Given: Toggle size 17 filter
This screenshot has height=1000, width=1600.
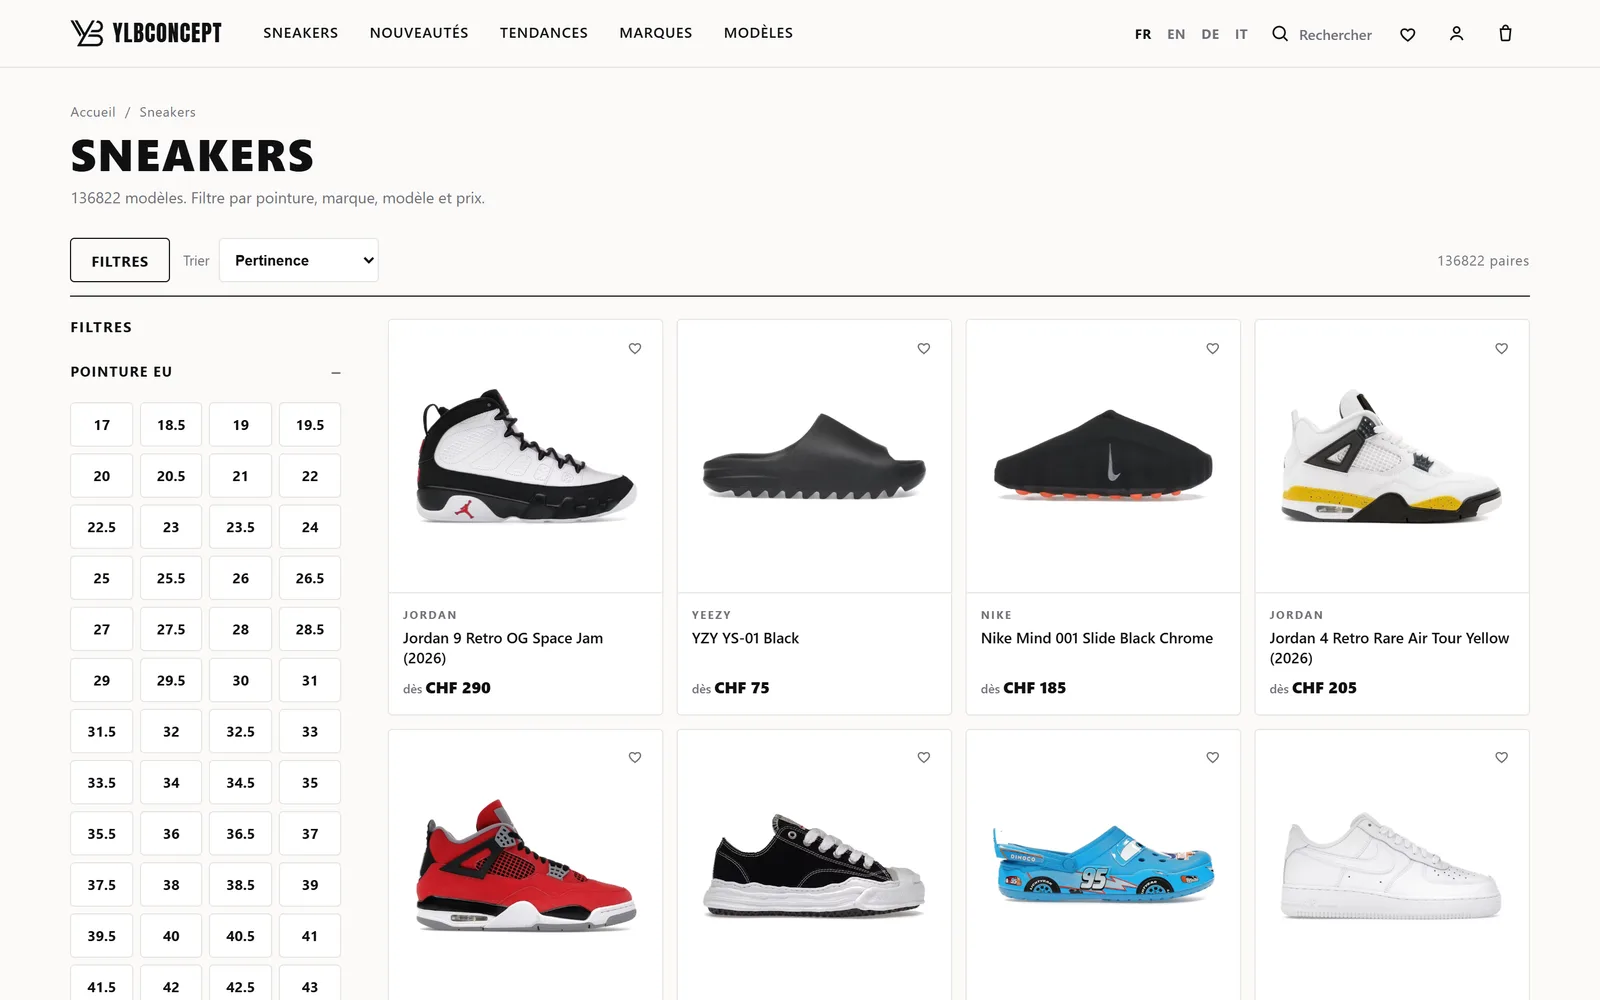Looking at the screenshot, I should click(x=102, y=425).
